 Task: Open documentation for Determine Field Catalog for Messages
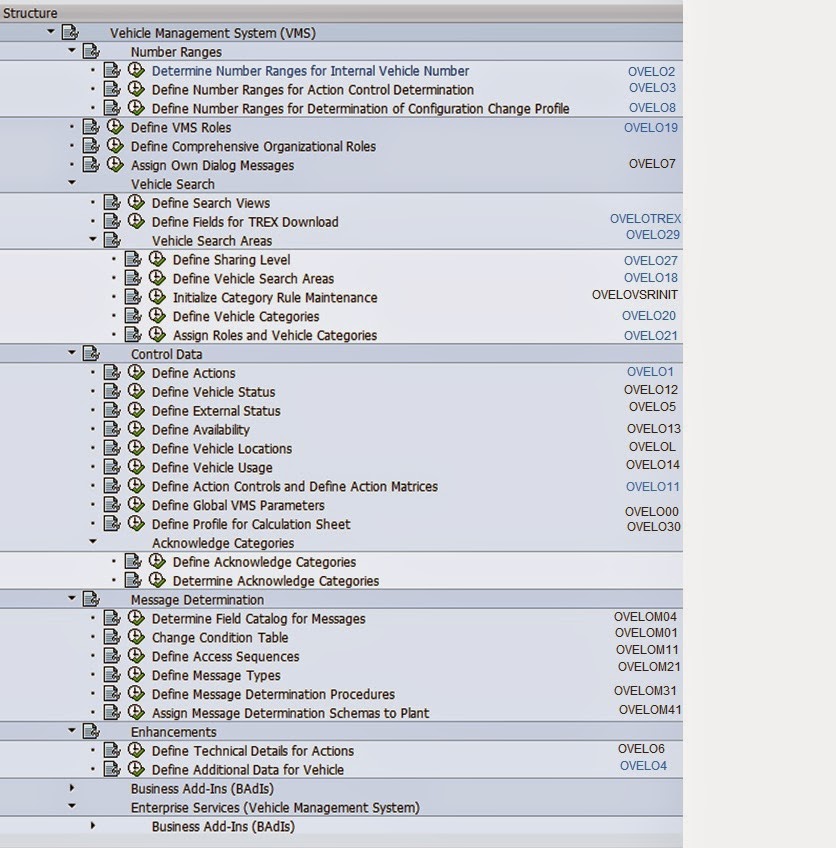(111, 618)
